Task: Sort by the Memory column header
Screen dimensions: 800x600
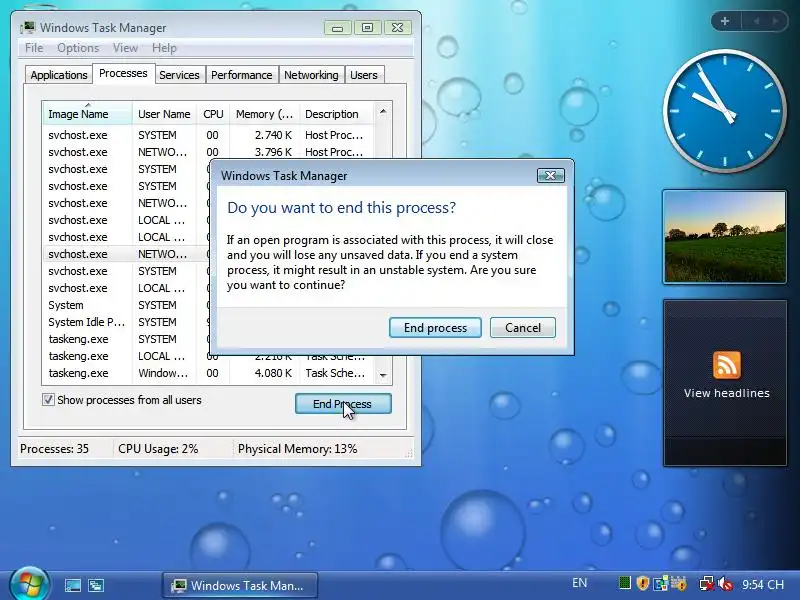Action: coord(264,114)
